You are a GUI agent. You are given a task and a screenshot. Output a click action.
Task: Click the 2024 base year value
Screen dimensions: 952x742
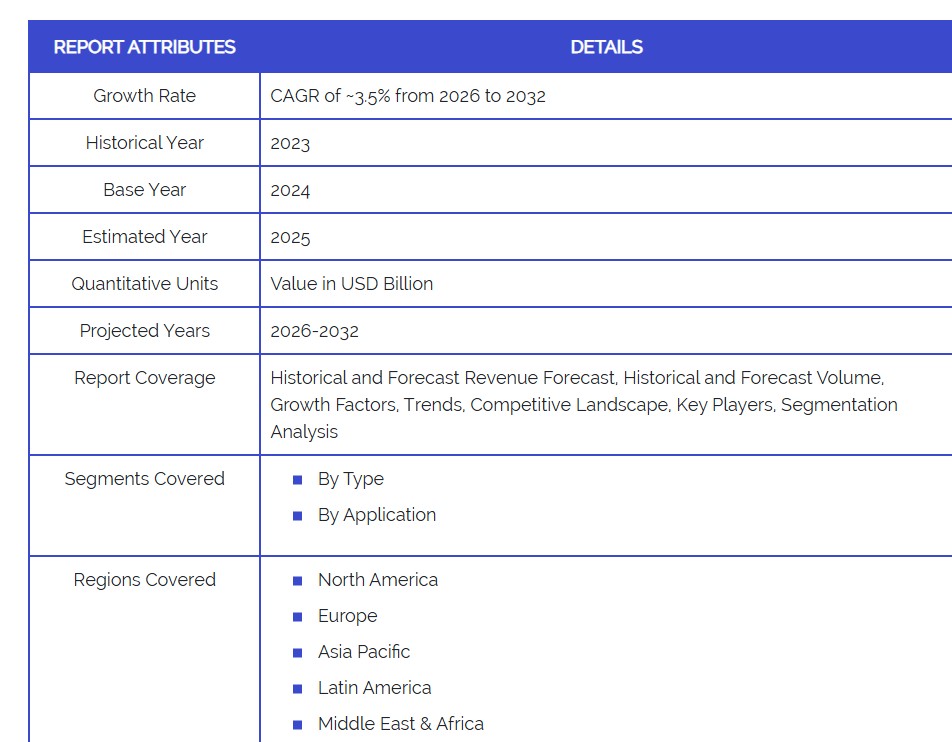pyautogui.click(x=290, y=190)
